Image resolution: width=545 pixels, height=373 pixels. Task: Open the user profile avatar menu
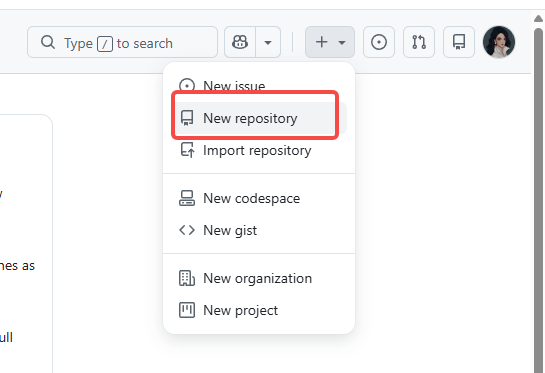tap(499, 42)
